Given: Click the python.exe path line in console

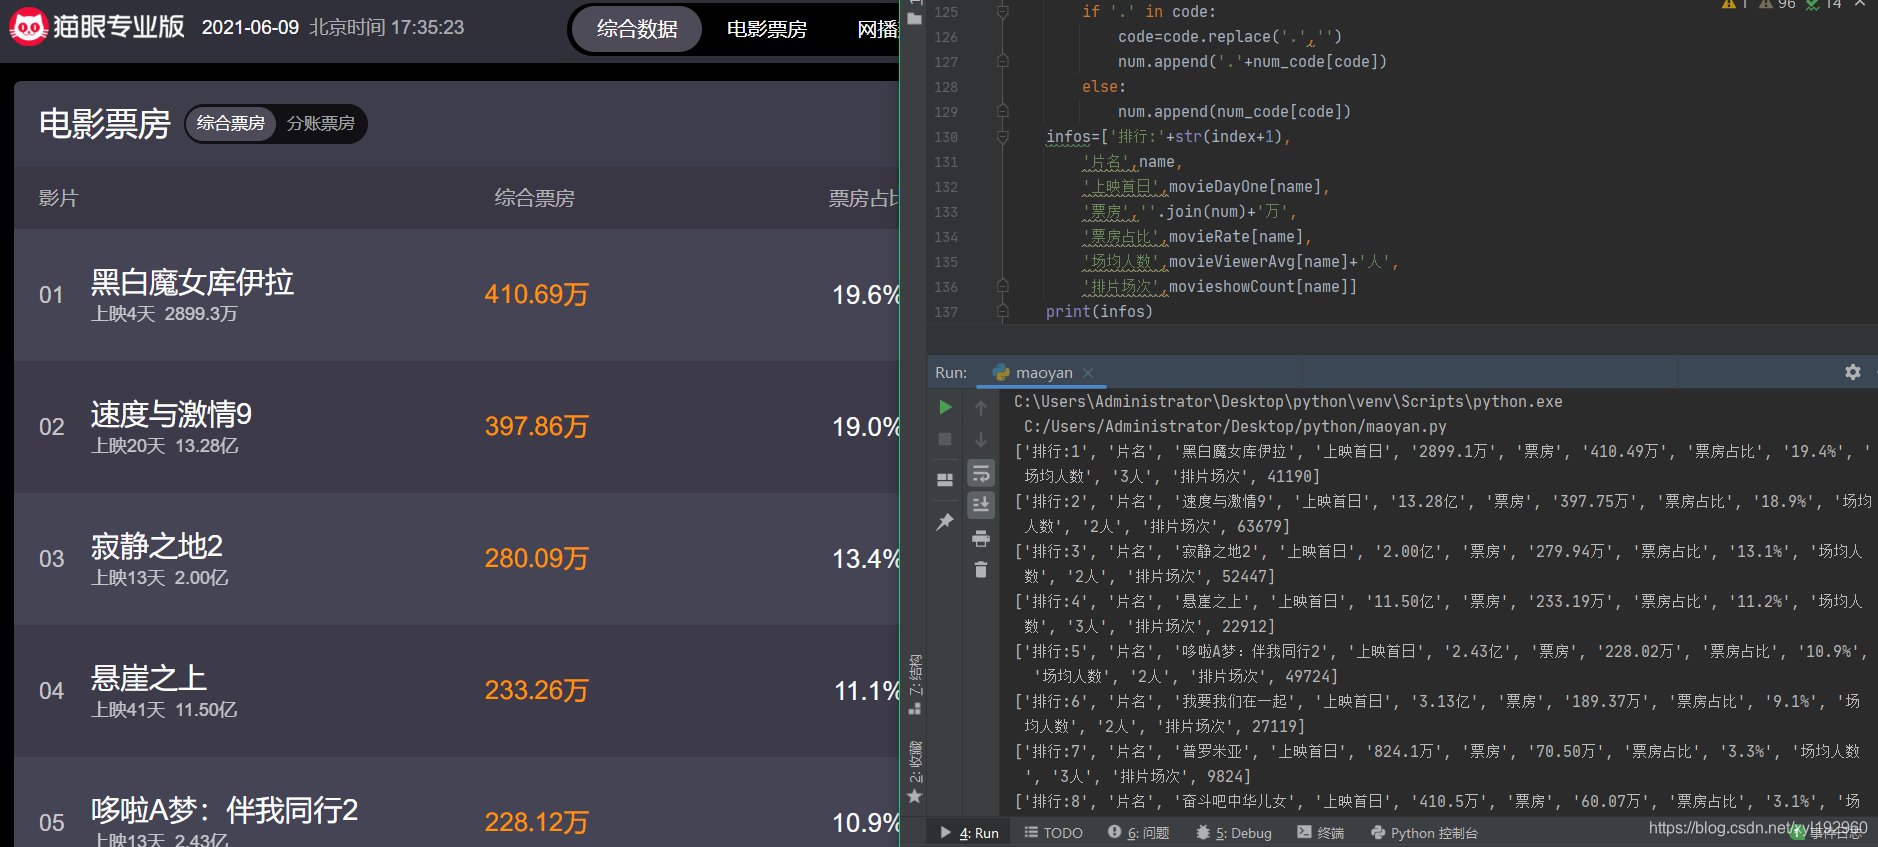Looking at the screenshot, I should [x=1288, y=402].
